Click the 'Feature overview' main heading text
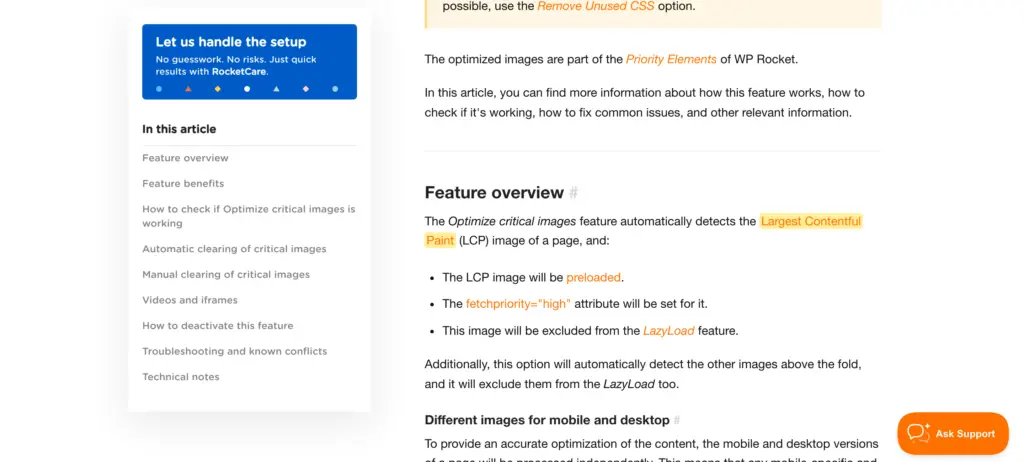The width and height of the screenshot is (1024, 462). 494,193
